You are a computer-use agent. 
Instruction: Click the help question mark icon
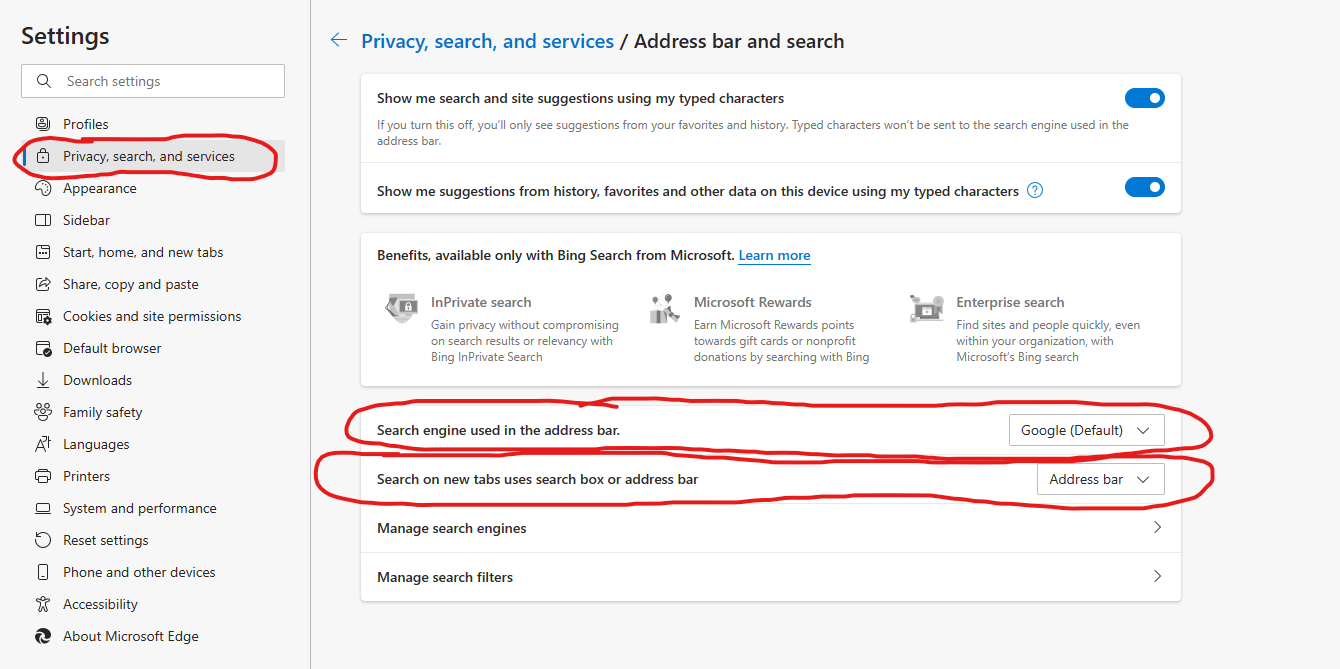[x=1035, y=190]
